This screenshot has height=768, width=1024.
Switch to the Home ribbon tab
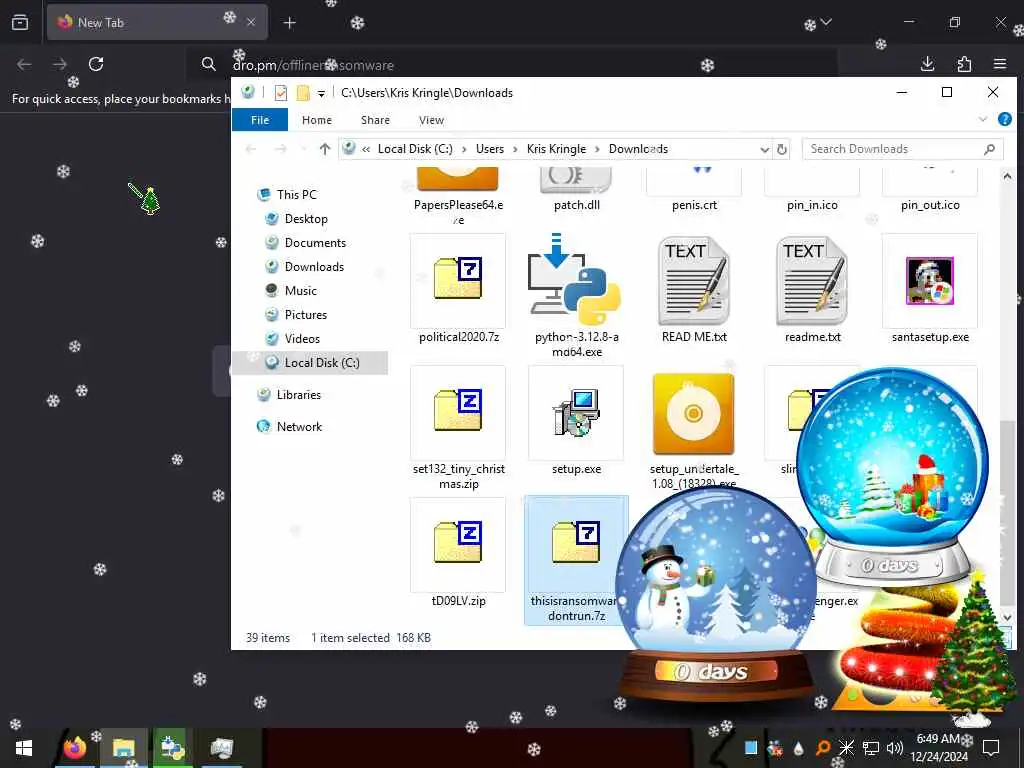click(317, 120)
